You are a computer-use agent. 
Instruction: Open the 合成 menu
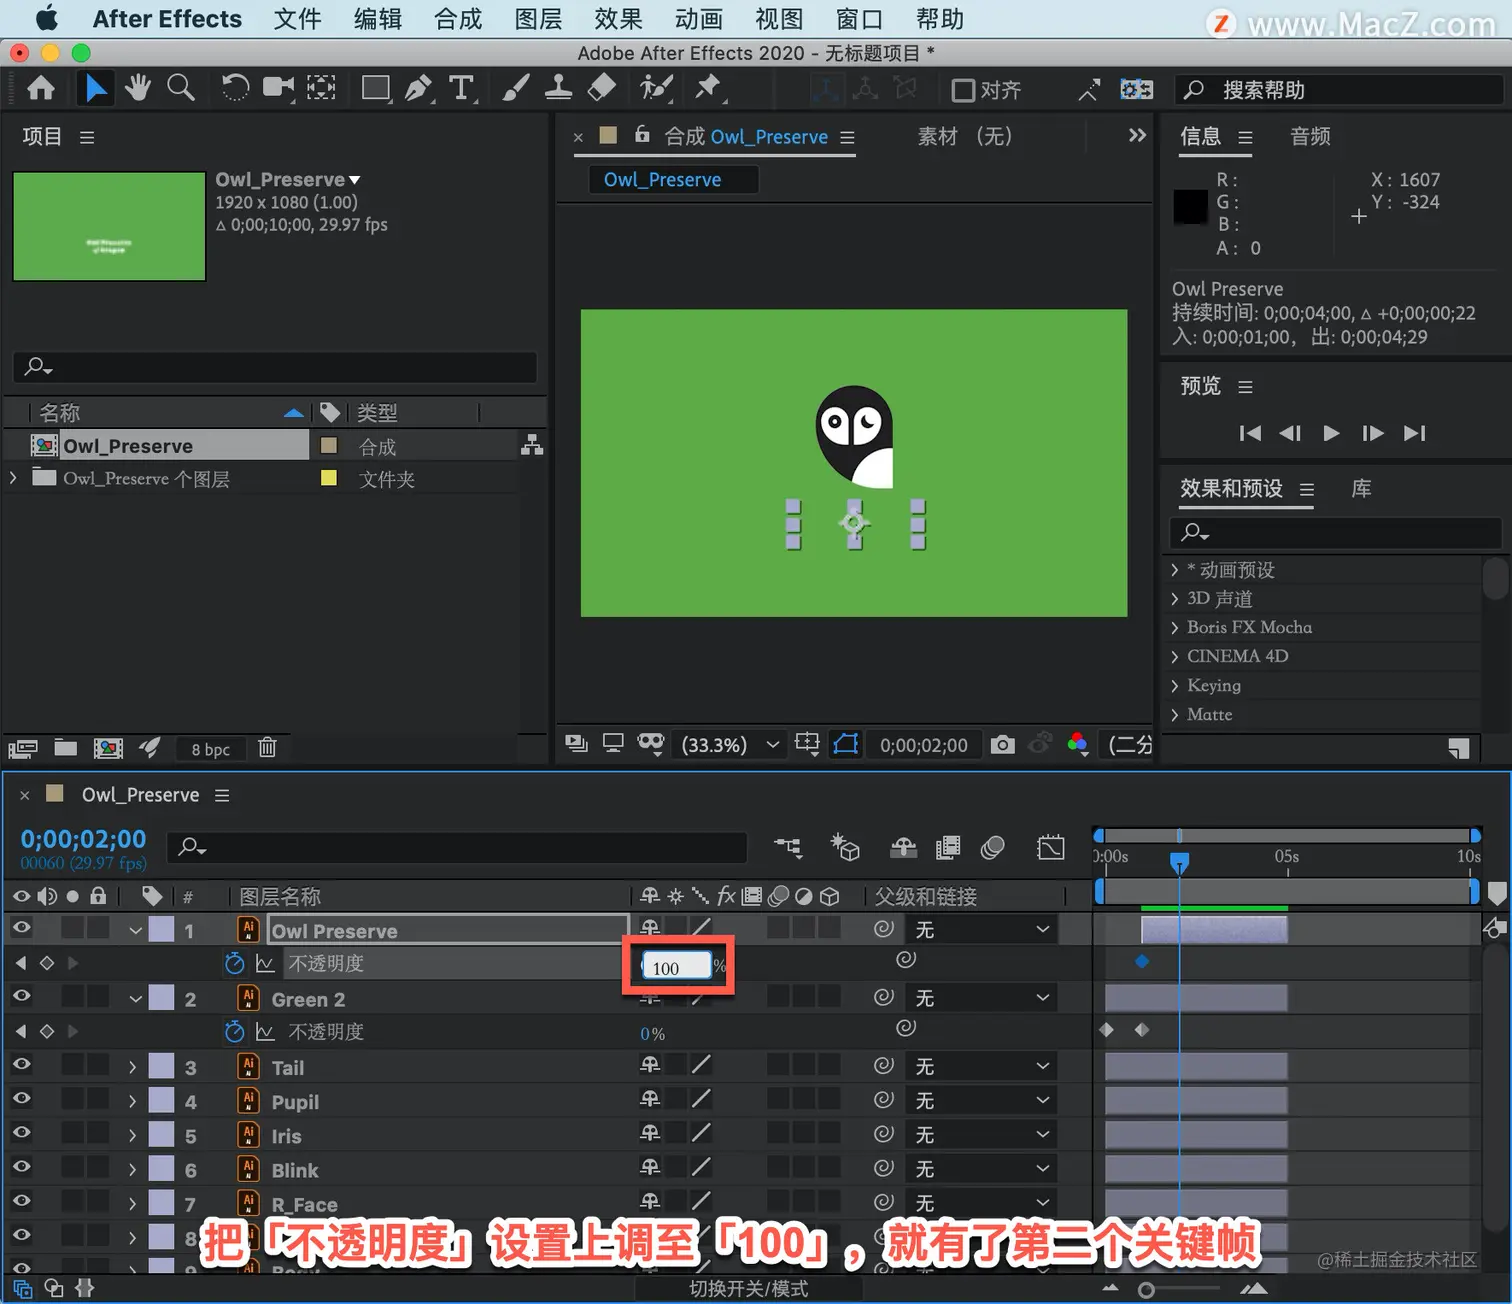tap(458, 19)
